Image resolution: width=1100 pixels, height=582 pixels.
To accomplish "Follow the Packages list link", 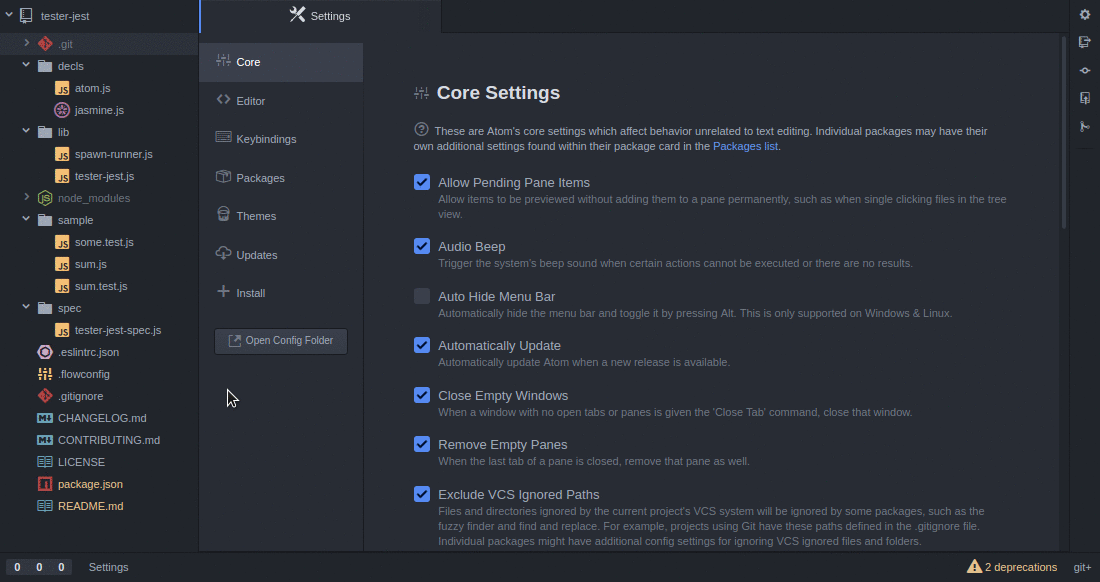I will click(x=745, y=147).
